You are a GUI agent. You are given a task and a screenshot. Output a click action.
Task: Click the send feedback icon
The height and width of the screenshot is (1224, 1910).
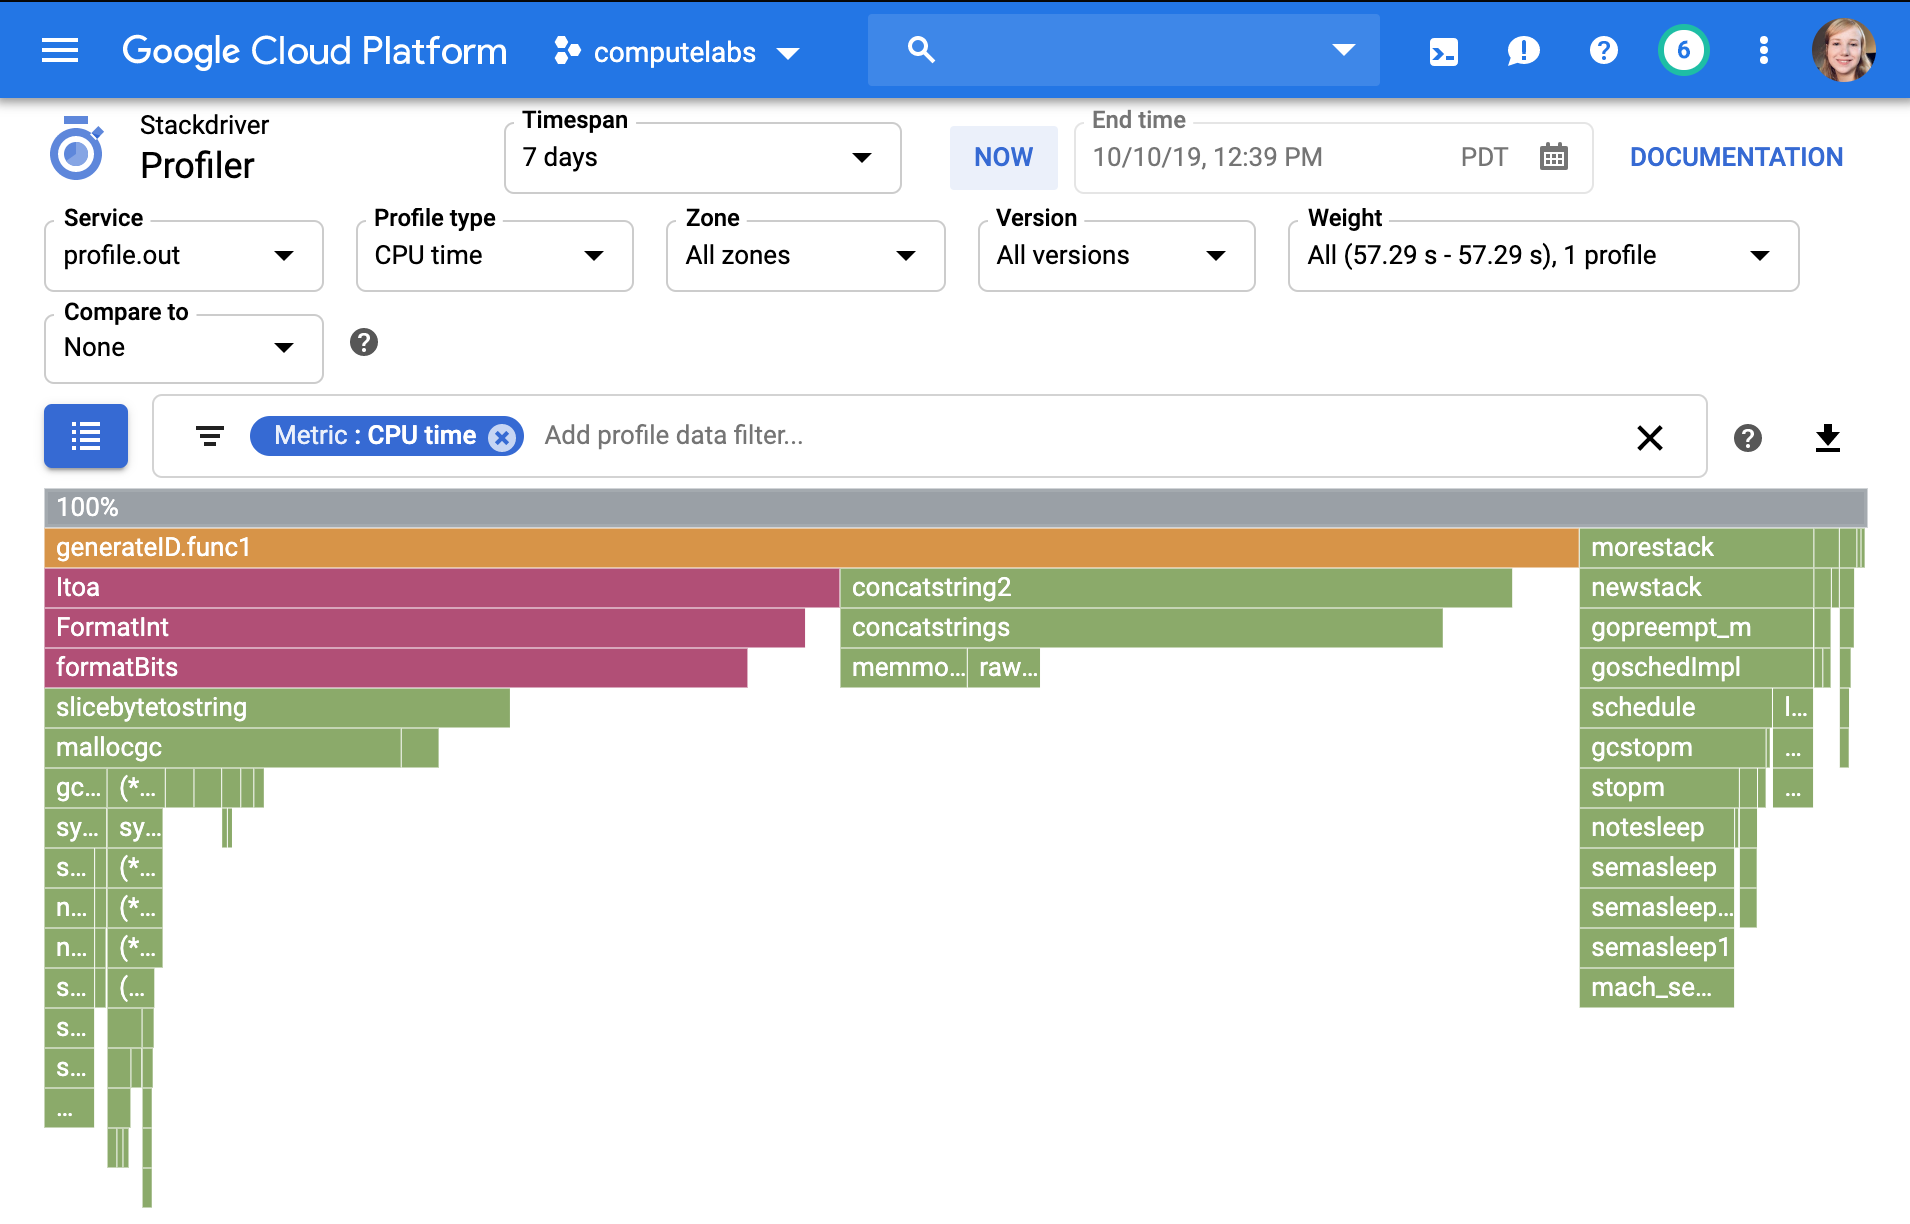tap(1523, 51)
